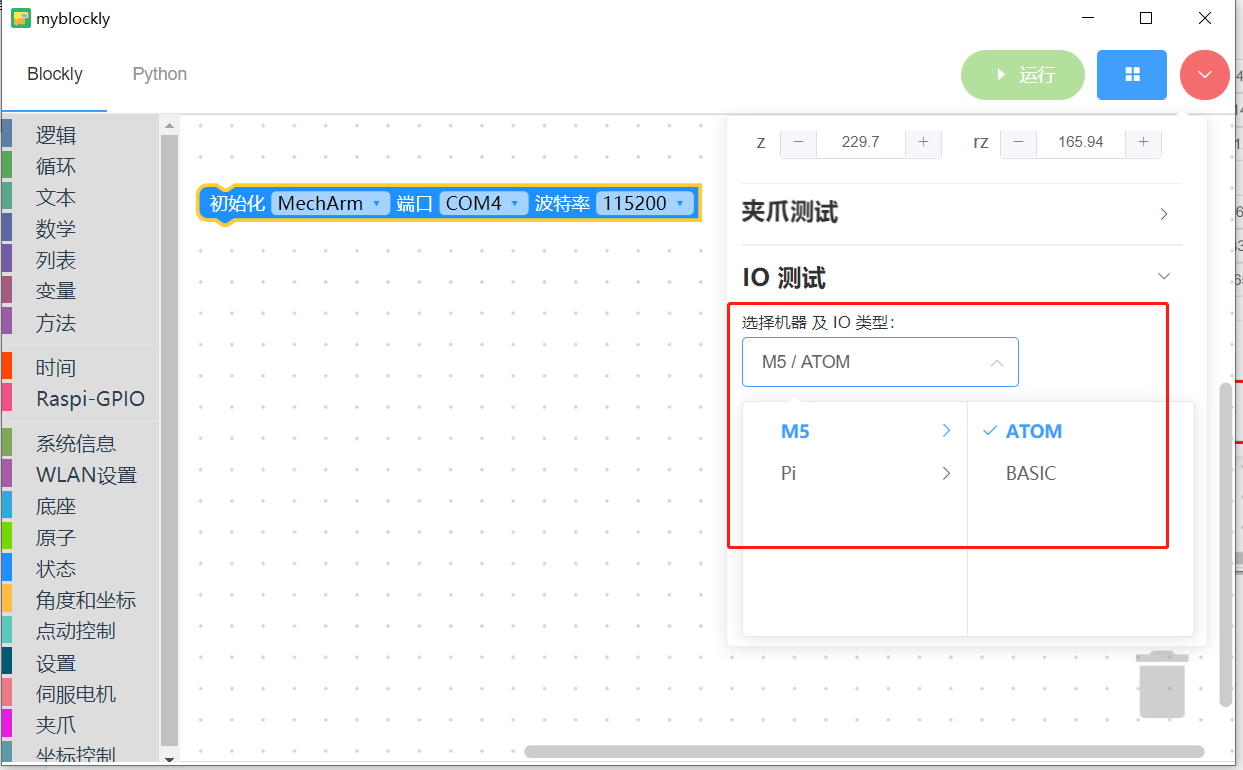Open the COM4 port dropdown
The height and width of the screenshot is (770, 1243).
point(483,203)
